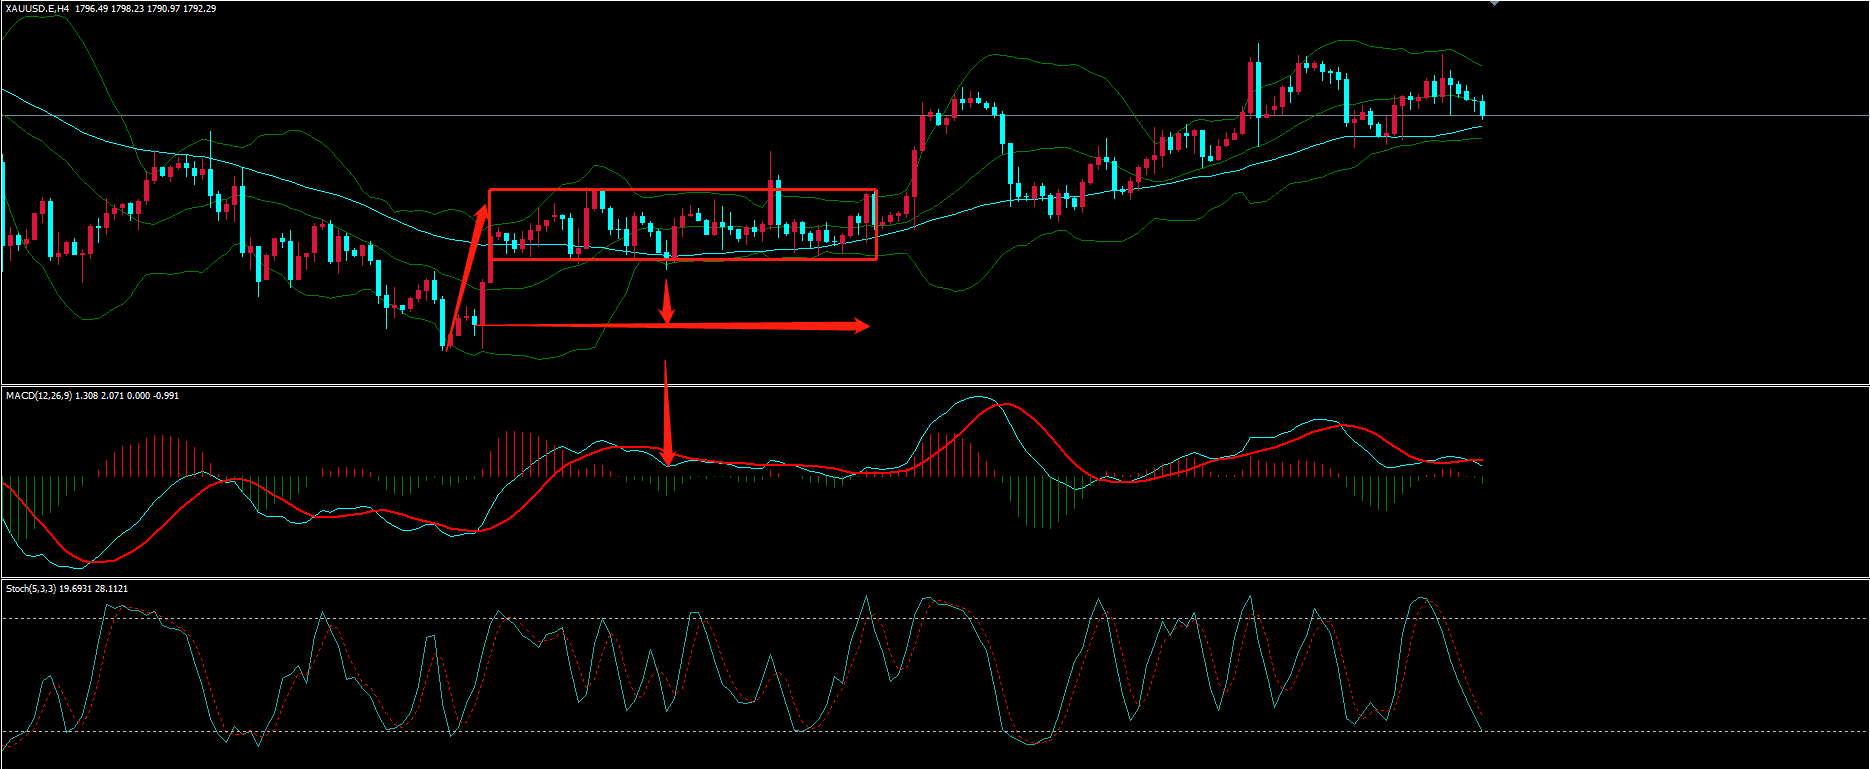Select the short red down arrow below the rectangle
The width and height of the screenshot is (1870, 769).
tap(667, 303)
